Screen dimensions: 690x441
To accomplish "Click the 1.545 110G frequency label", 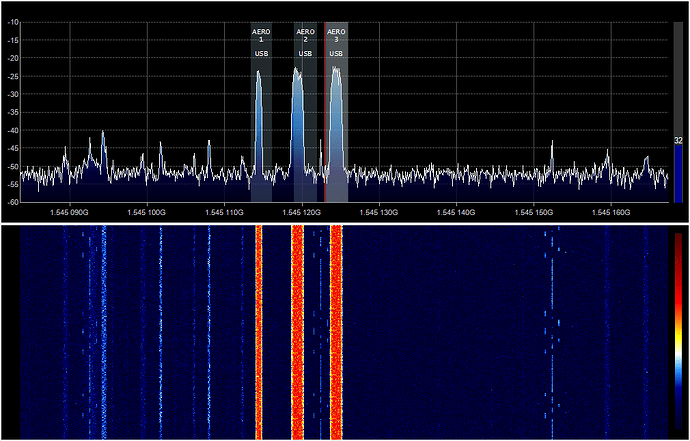I will tap(224, 213).
